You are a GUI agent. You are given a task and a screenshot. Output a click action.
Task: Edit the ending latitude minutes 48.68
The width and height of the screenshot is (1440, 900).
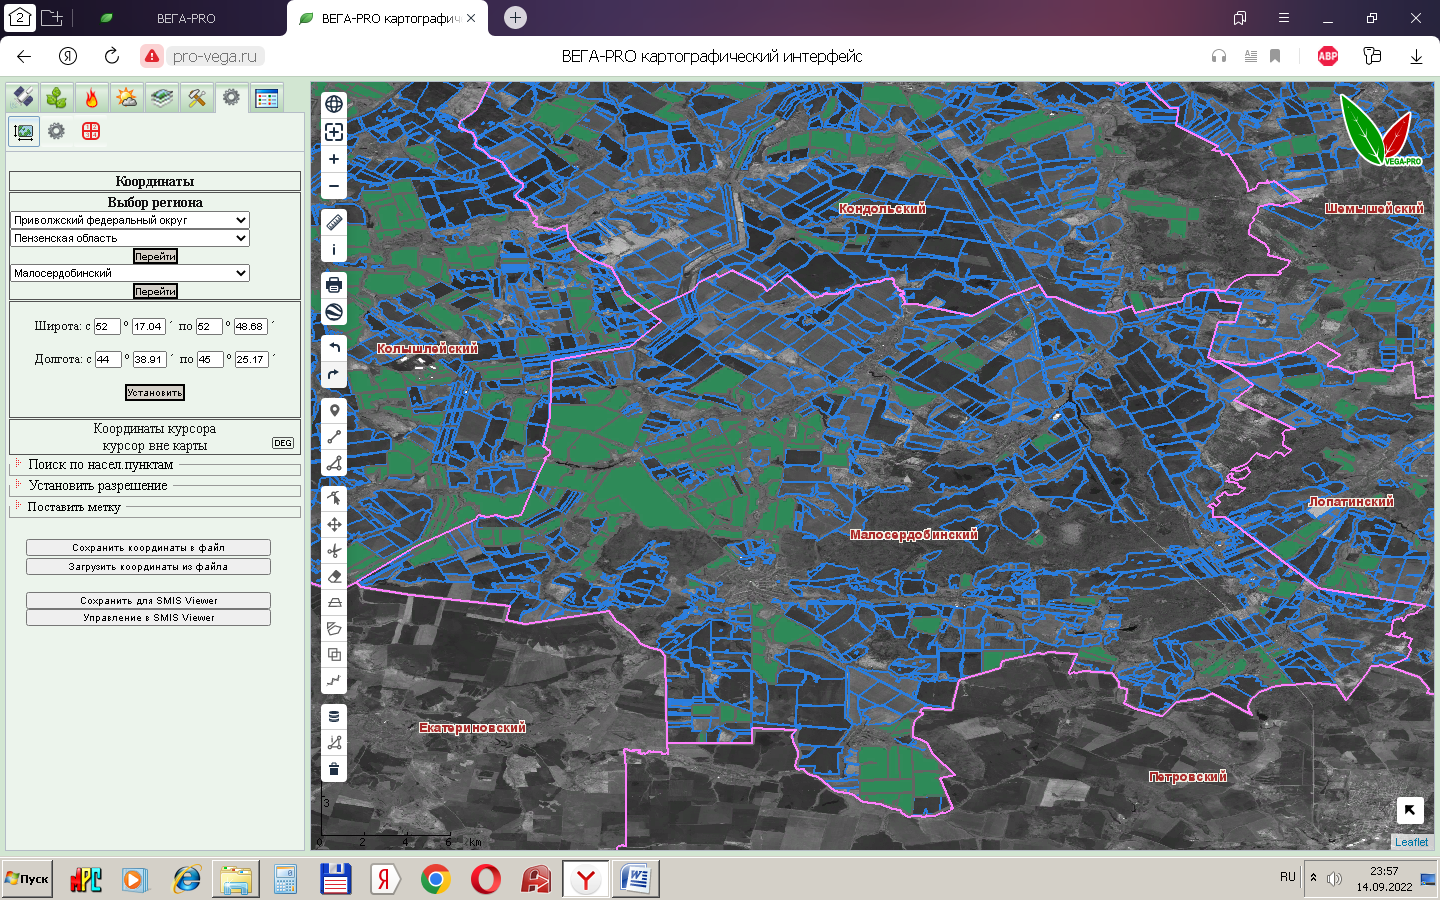pyautogui.click(x=250, y=326)
